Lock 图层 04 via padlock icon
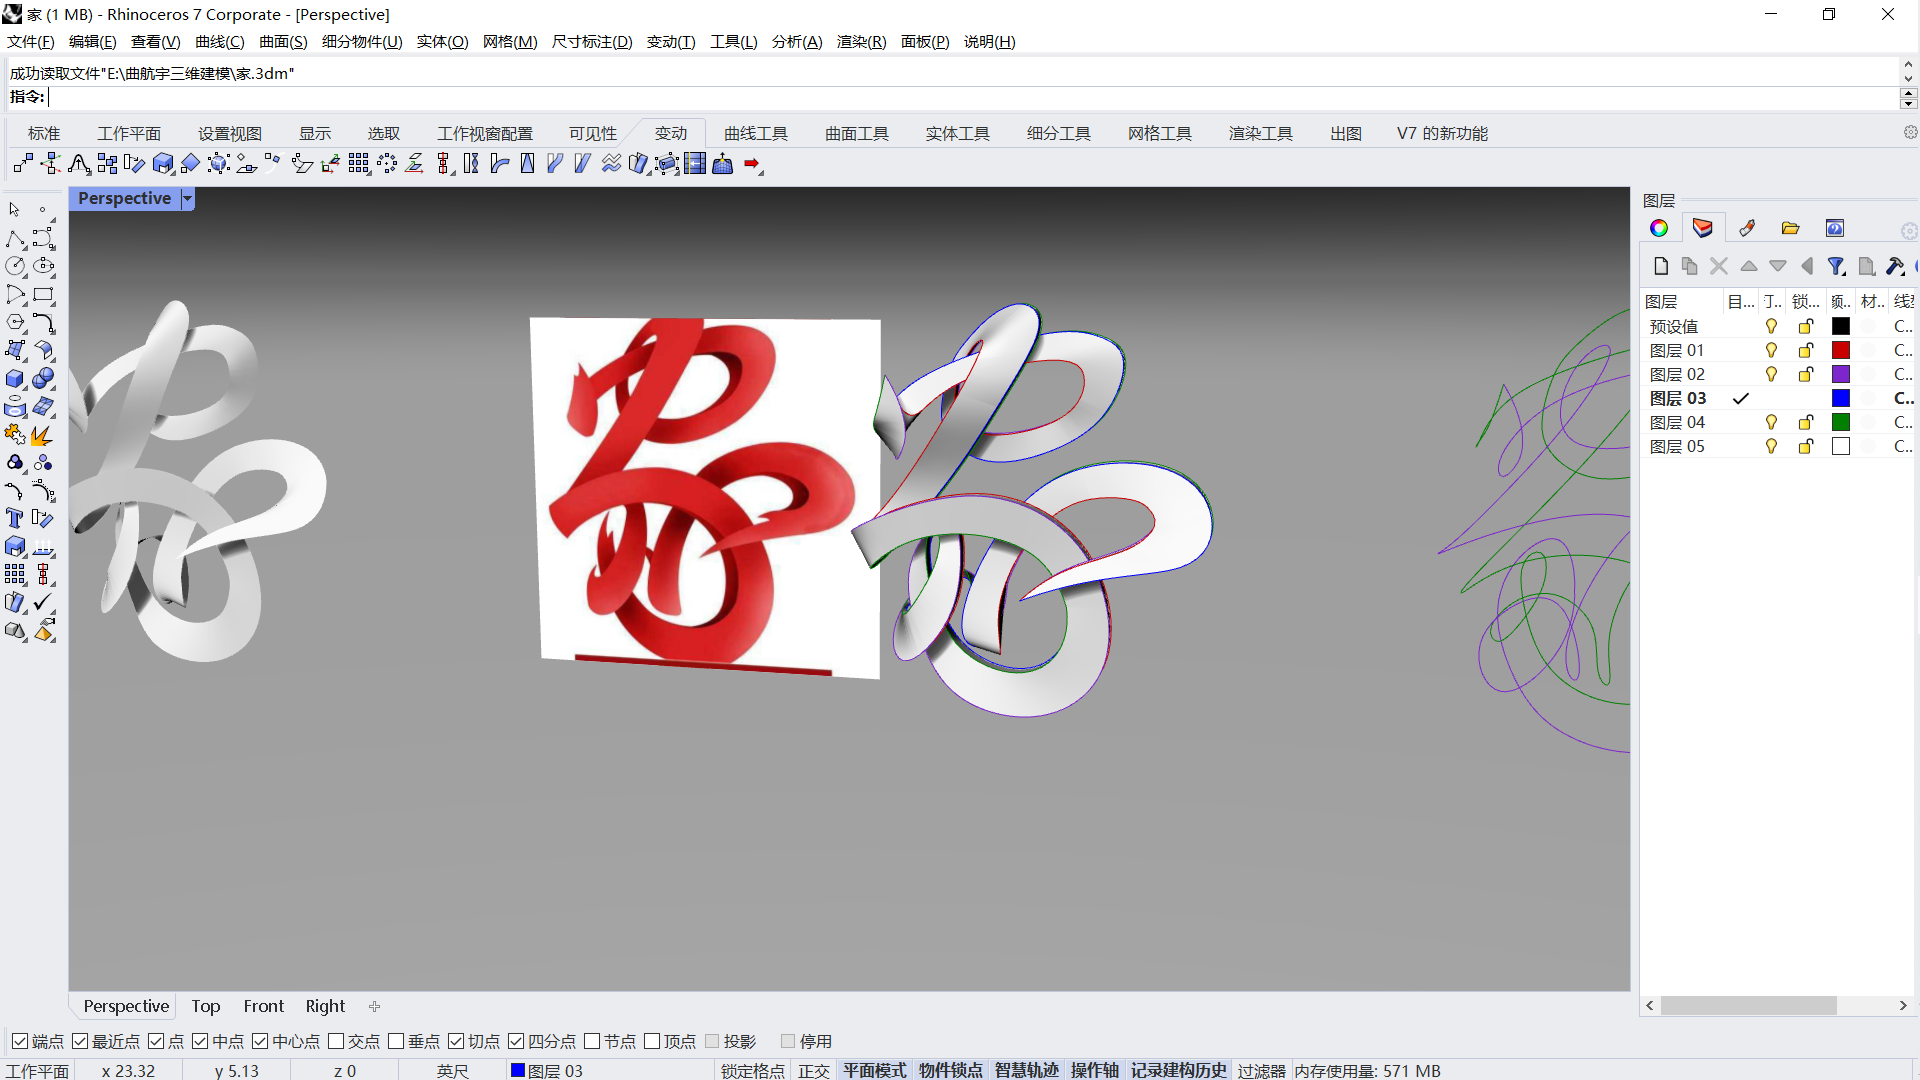 [x=1806, y=422]
